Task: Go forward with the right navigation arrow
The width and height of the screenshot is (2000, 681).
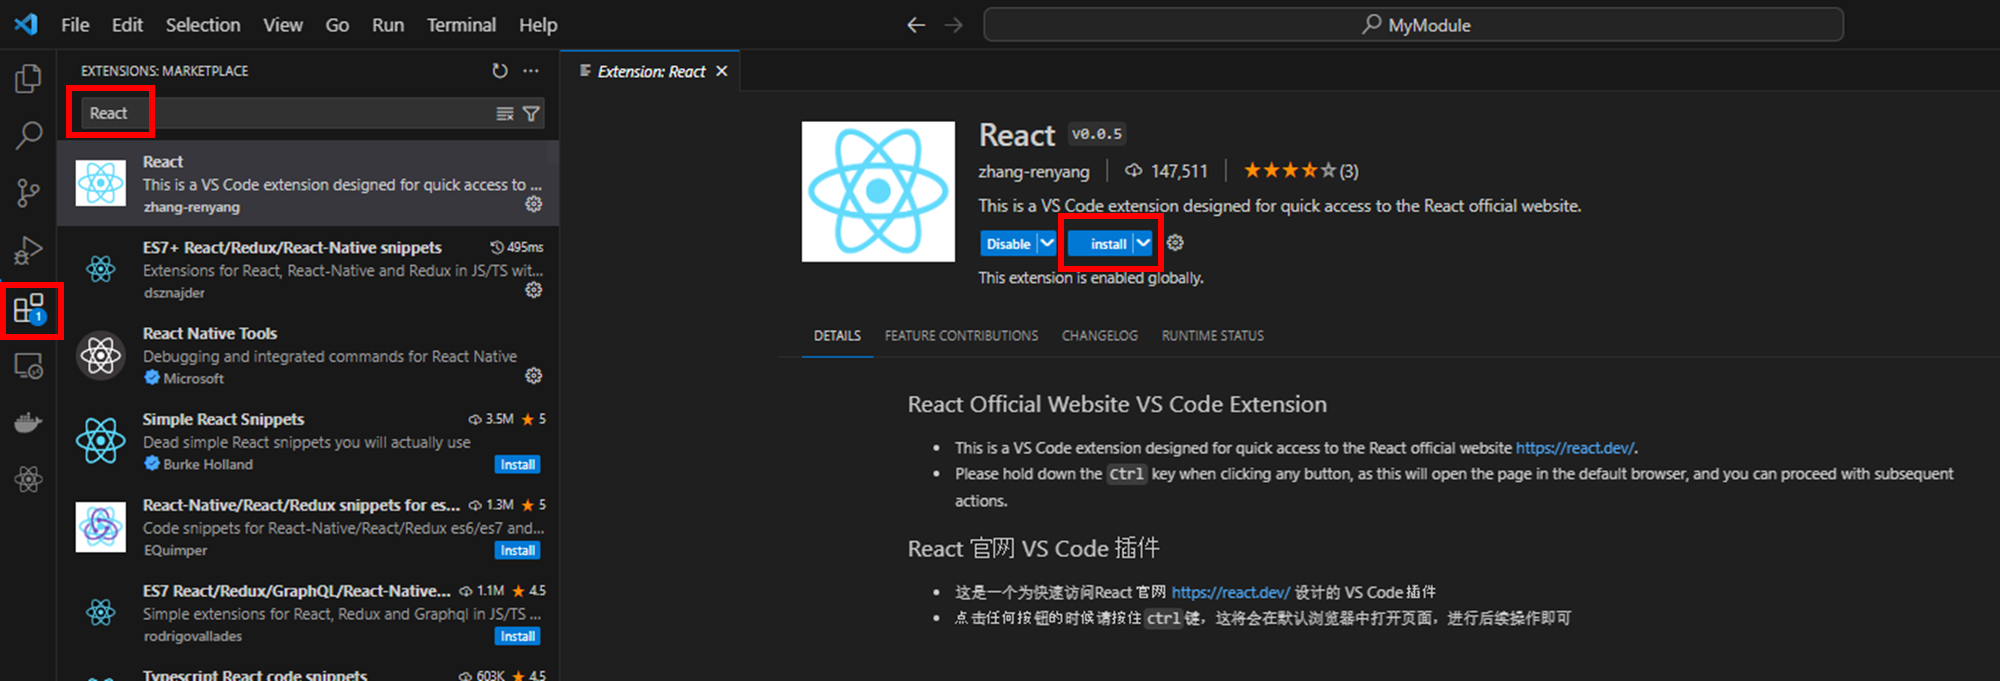Action: tap(953, 25)
